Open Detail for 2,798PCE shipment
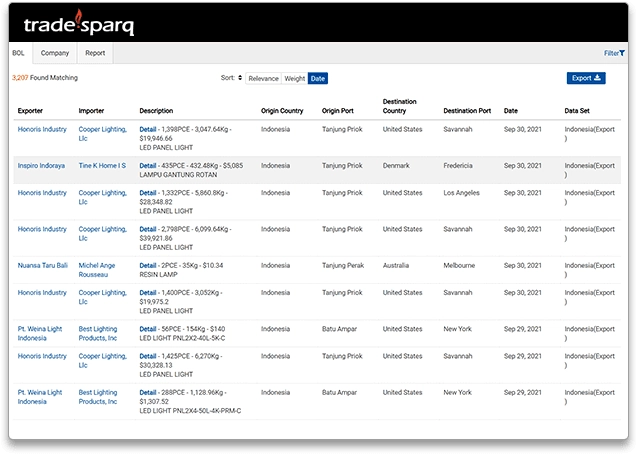 [148, 229]
